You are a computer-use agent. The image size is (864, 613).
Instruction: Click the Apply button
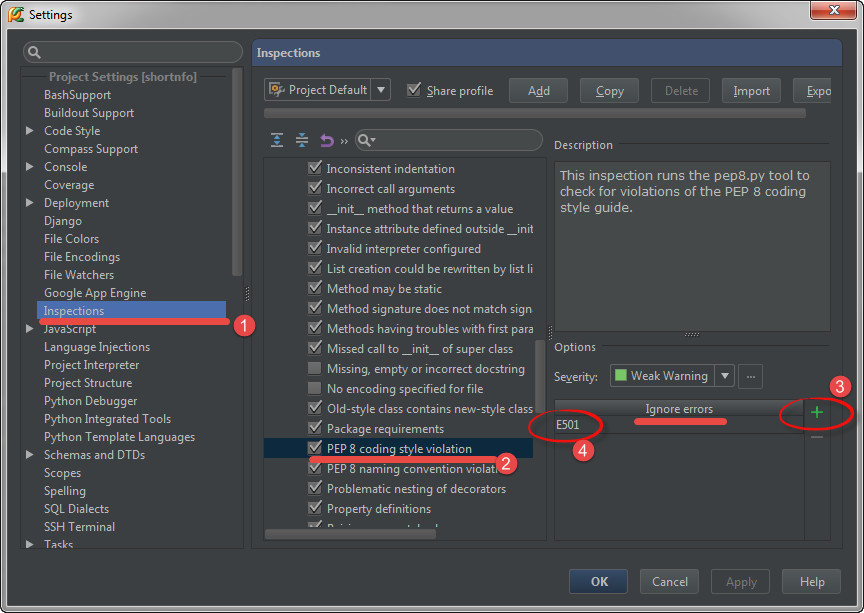click(x=741, y=582)
